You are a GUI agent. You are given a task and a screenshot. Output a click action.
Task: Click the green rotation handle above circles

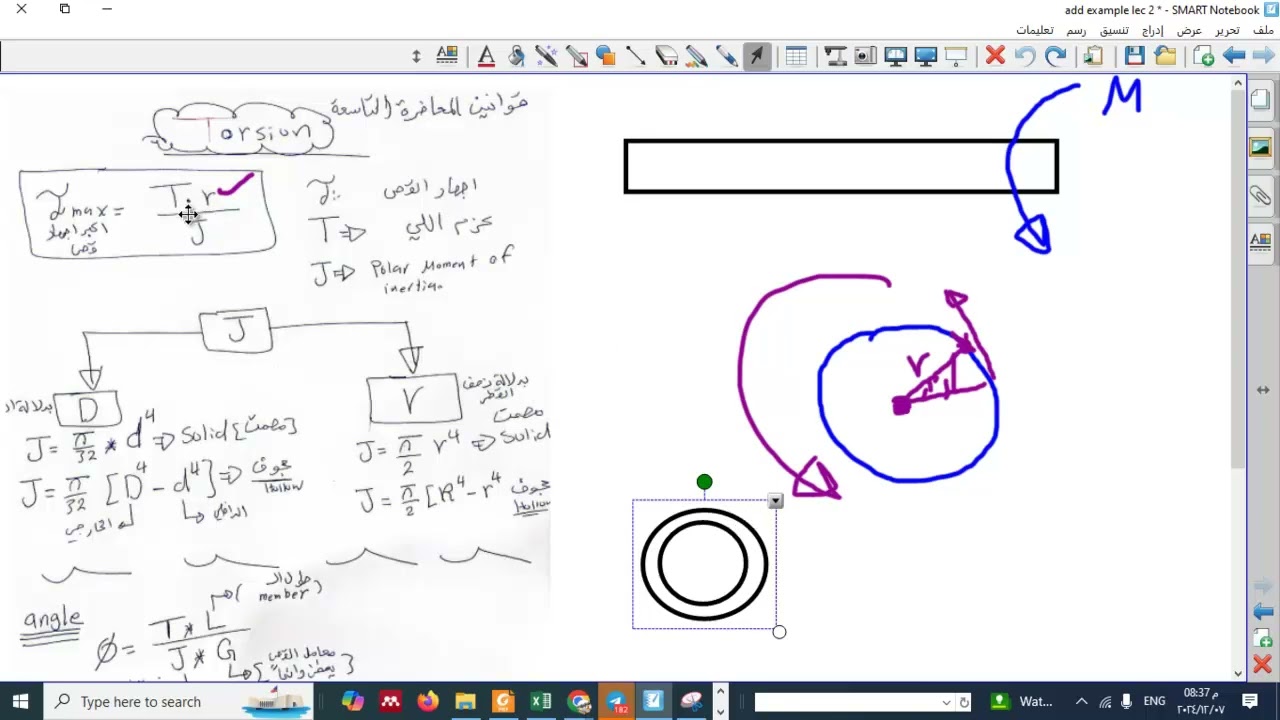click(705, 483)
